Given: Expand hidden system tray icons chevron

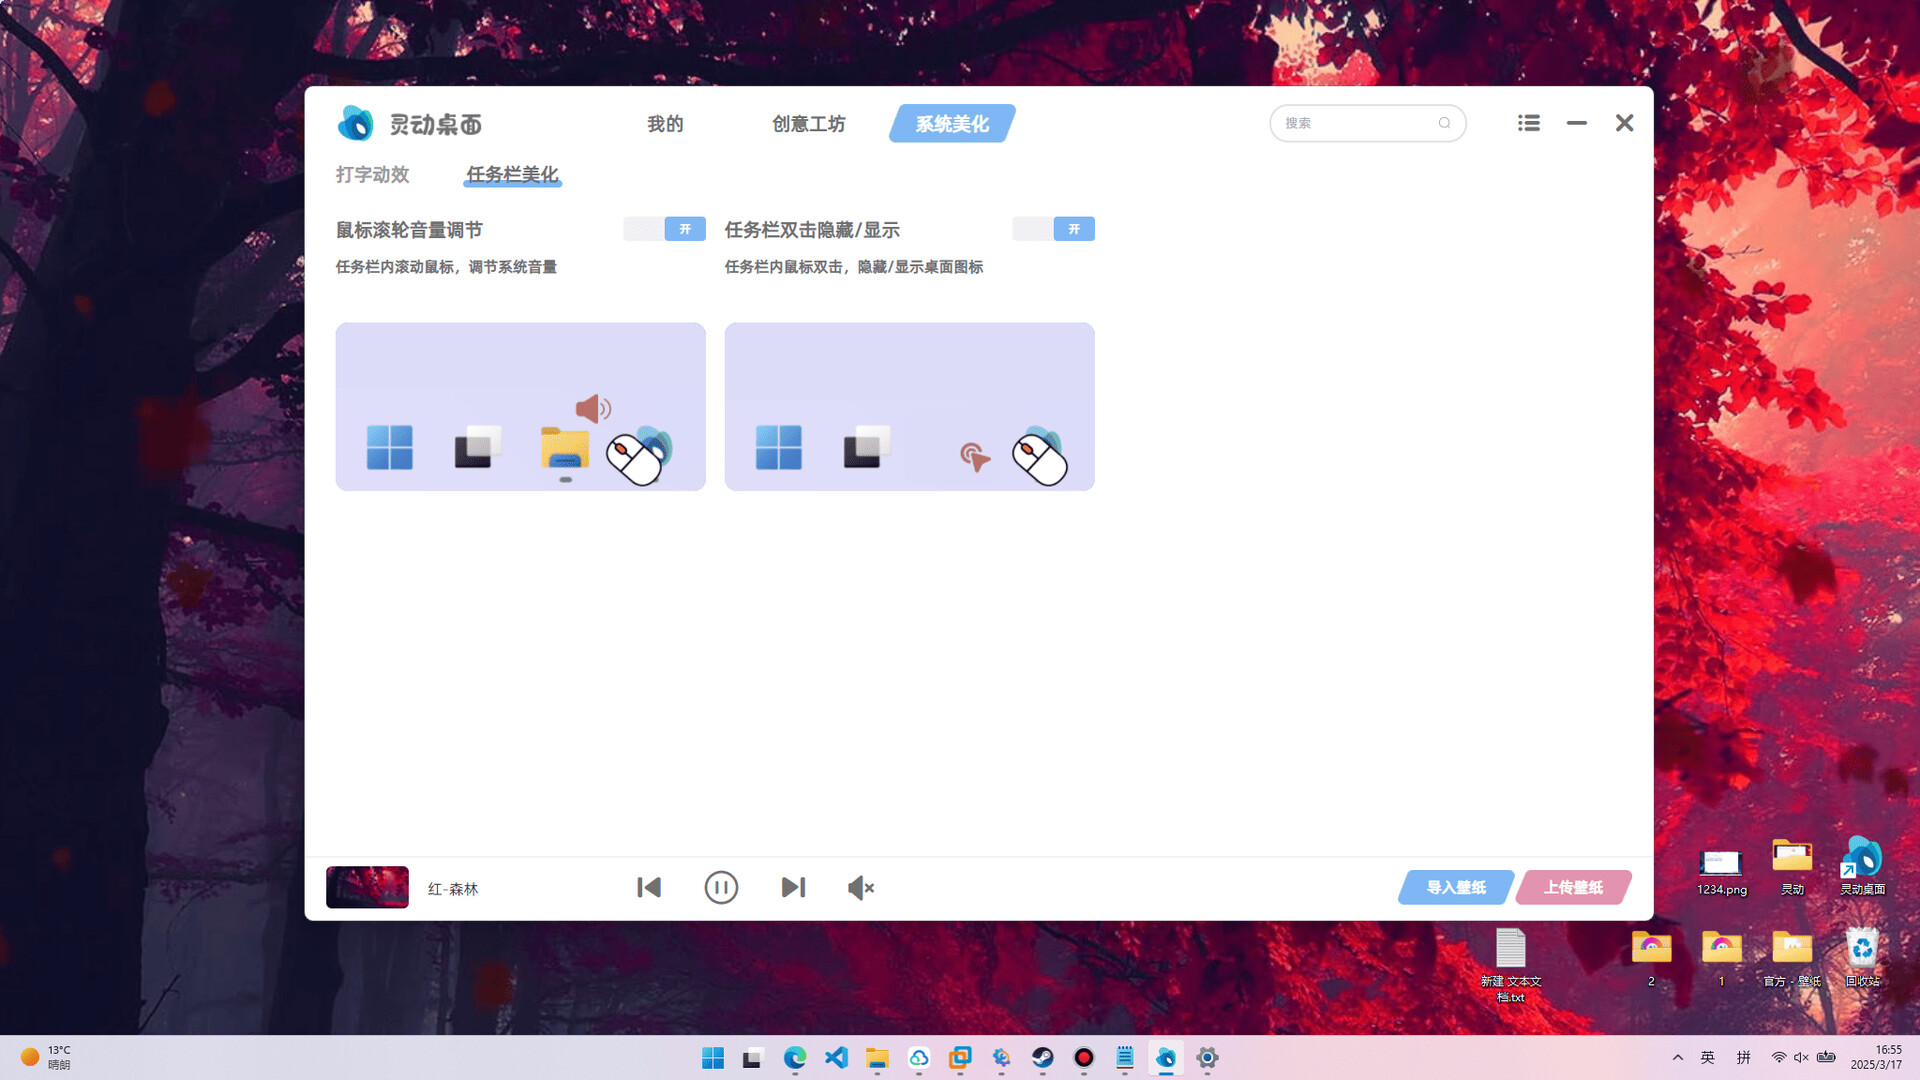Looking at the screenshot, I should coord(1677,1057).
